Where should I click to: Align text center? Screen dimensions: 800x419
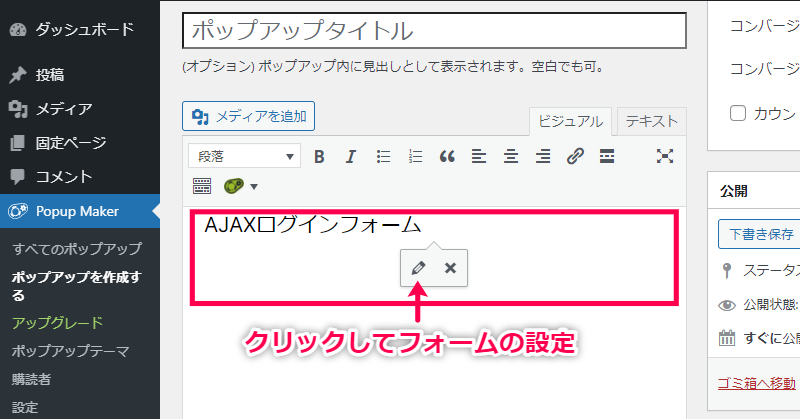pyautogui.click(x=511, y=156)
